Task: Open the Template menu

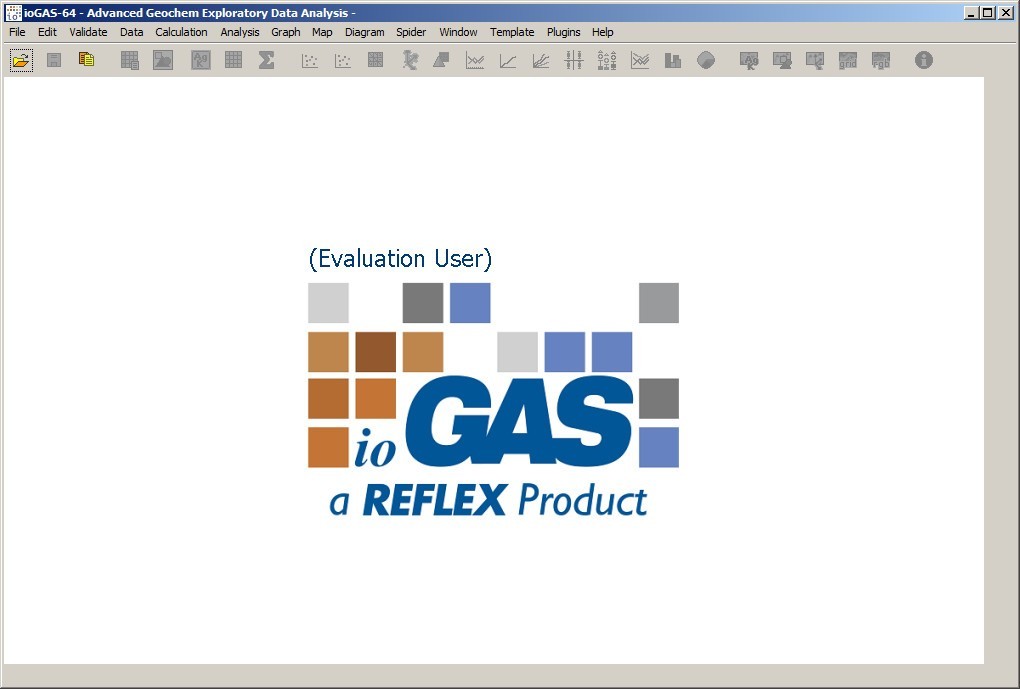Action: [512, 32]
